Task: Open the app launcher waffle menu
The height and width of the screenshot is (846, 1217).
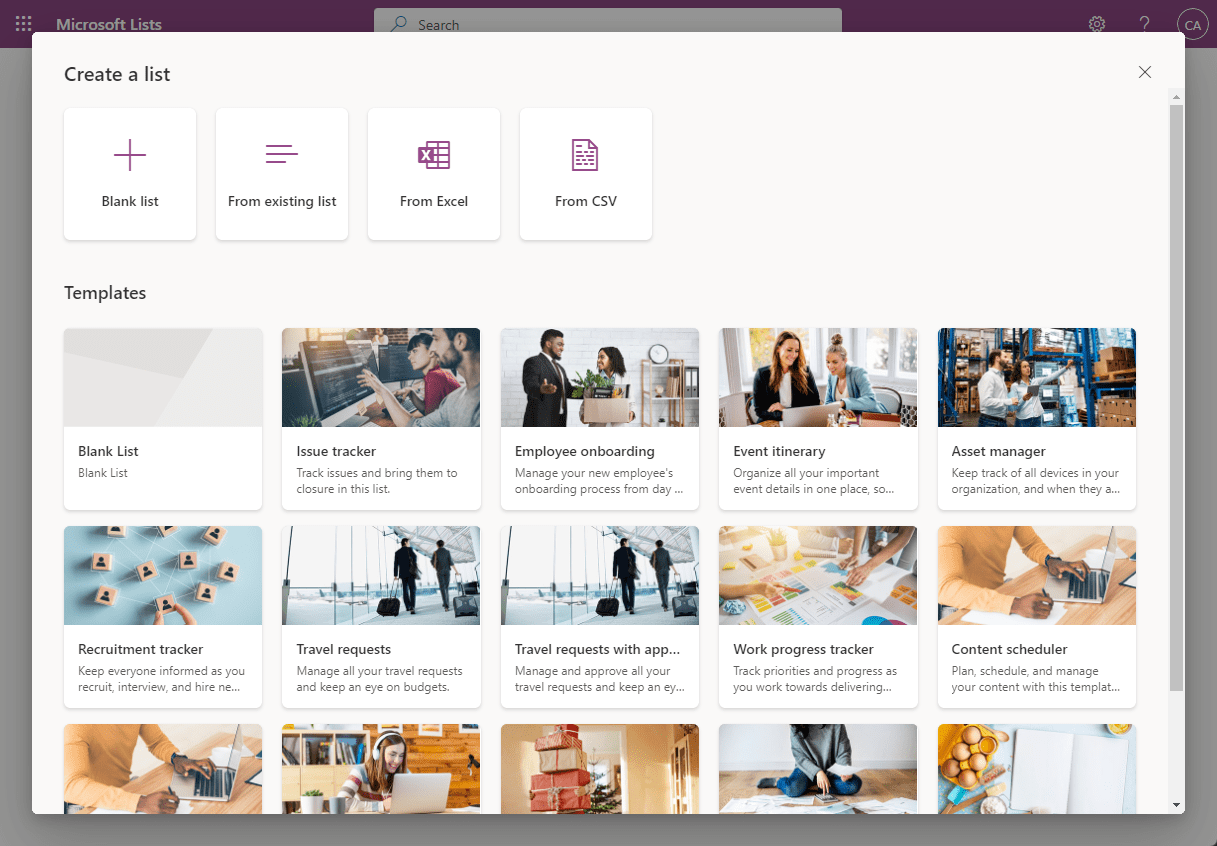Action: tap(24, 24)
